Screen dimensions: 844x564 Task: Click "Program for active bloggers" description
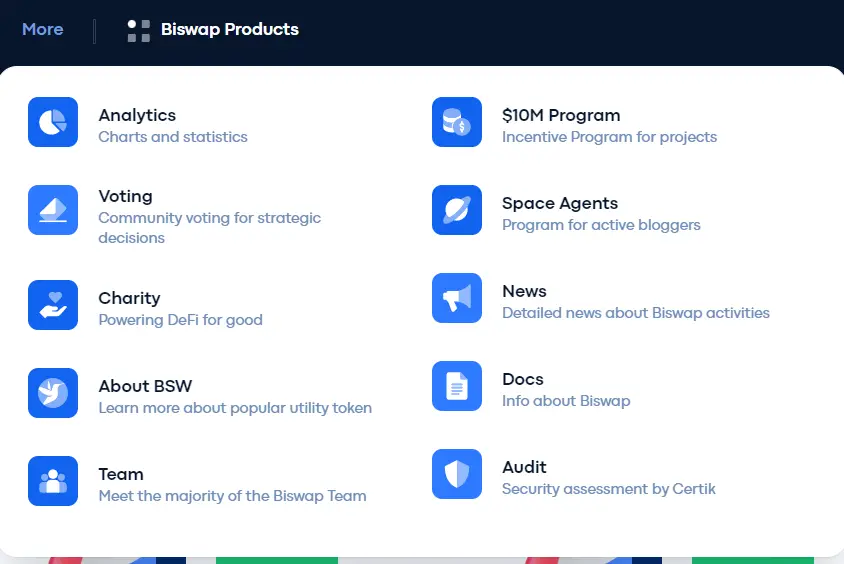[601, 225]
